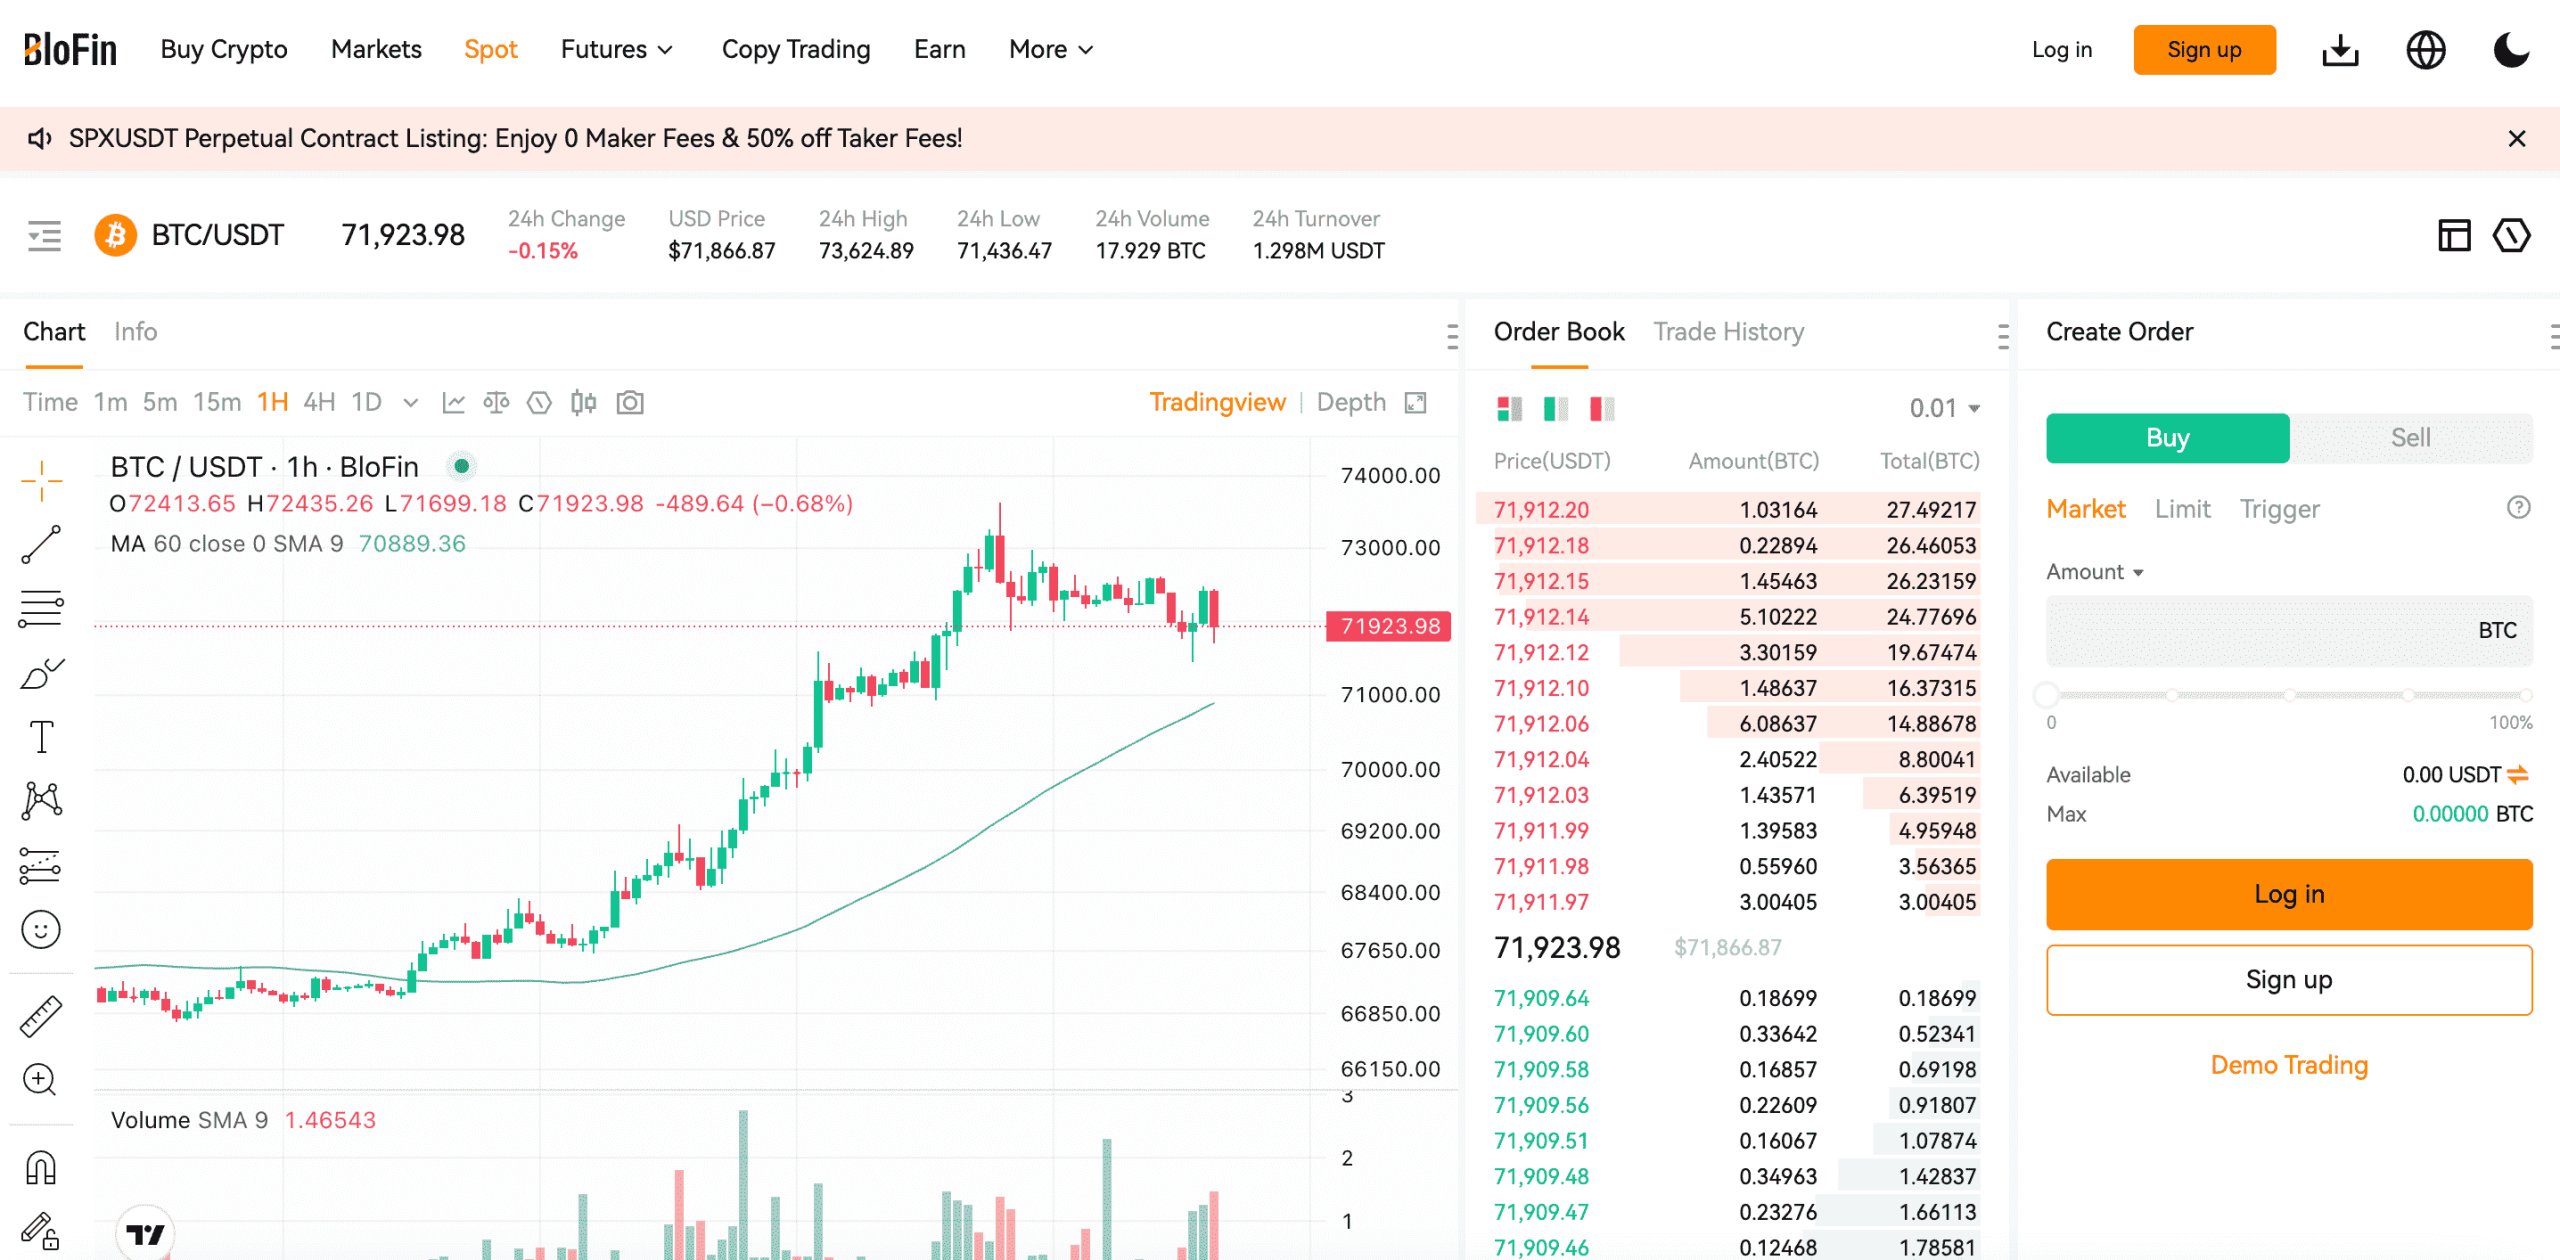Screen dimensions: 2560x1260
Task: Toggle dark mode with moon icon
Action: (2511, 50)
